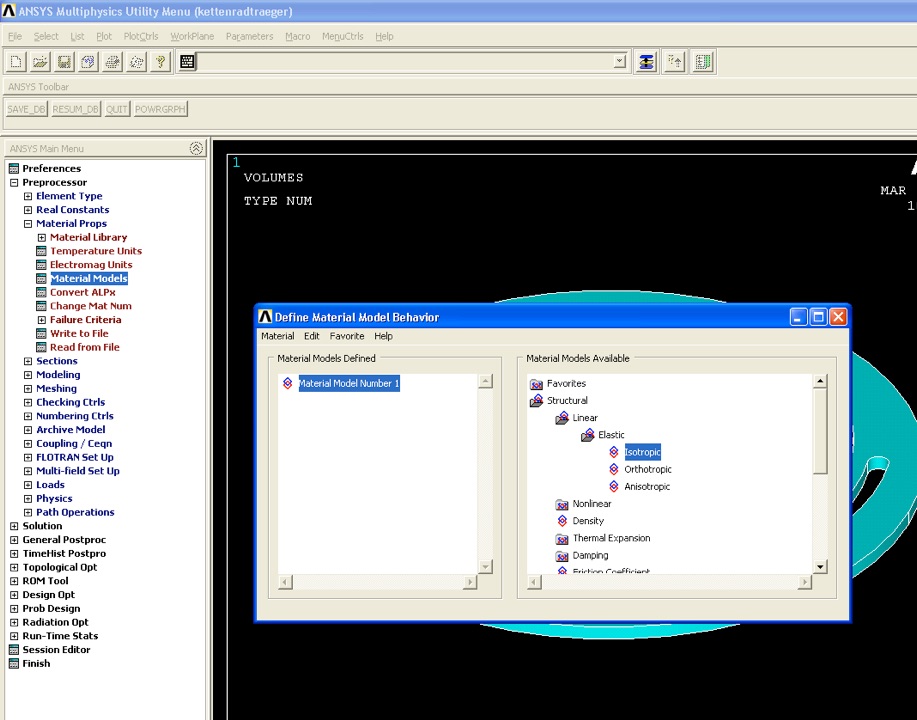Click the Finish menu icon
Screen dimensions: 917x720
(14, 663)
